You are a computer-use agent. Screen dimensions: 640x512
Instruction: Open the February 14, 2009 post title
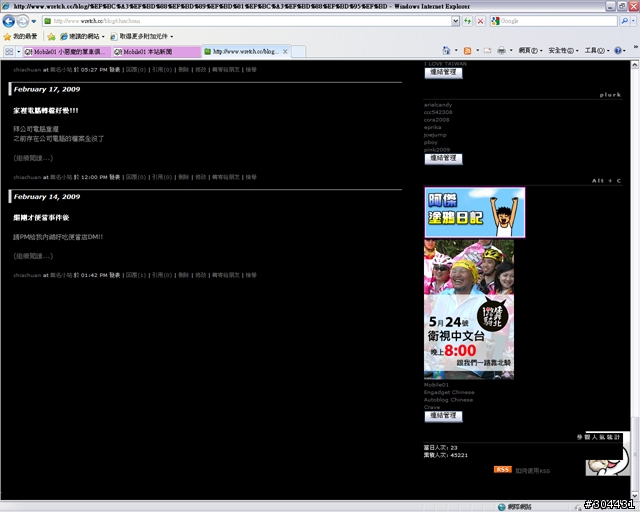(41, 218)
